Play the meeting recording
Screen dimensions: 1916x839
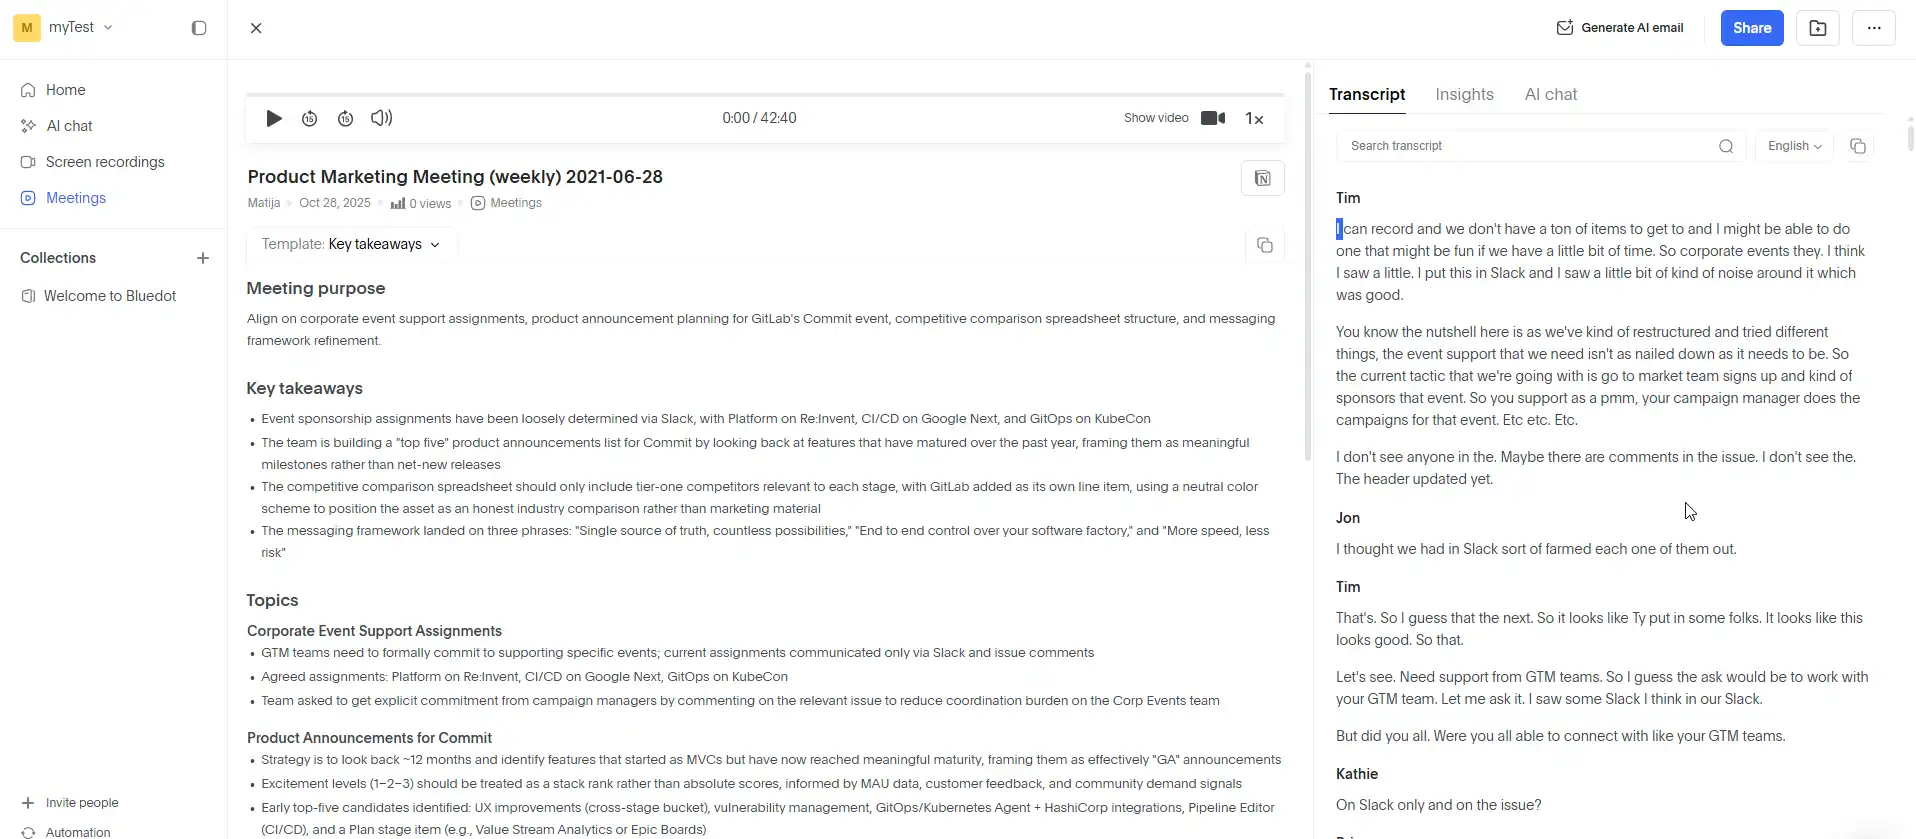[273, 118]
